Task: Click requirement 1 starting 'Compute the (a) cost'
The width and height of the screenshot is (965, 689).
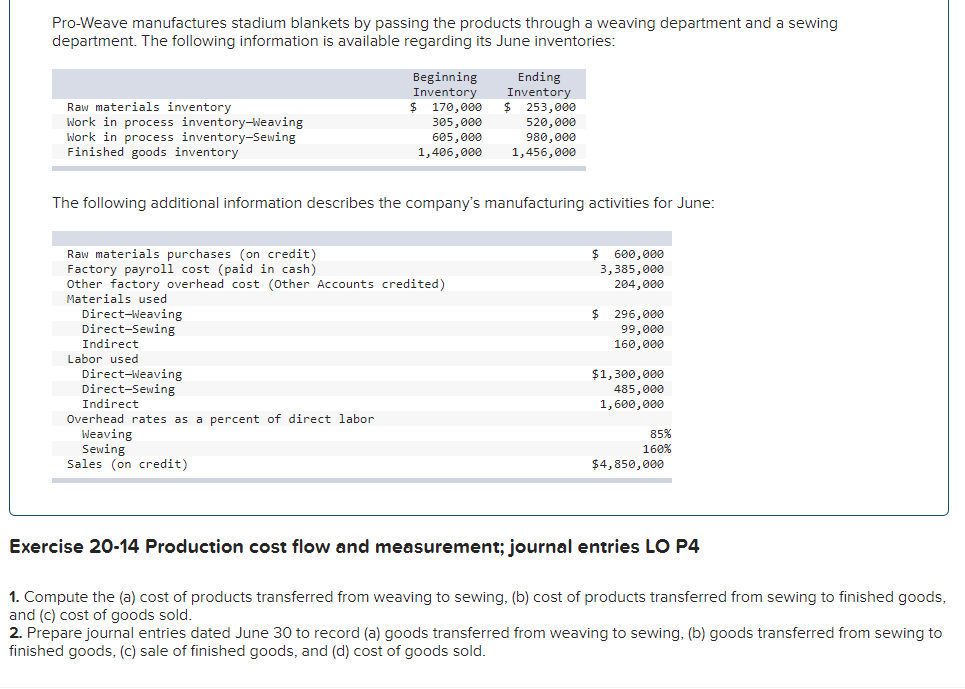Action: 478,606
